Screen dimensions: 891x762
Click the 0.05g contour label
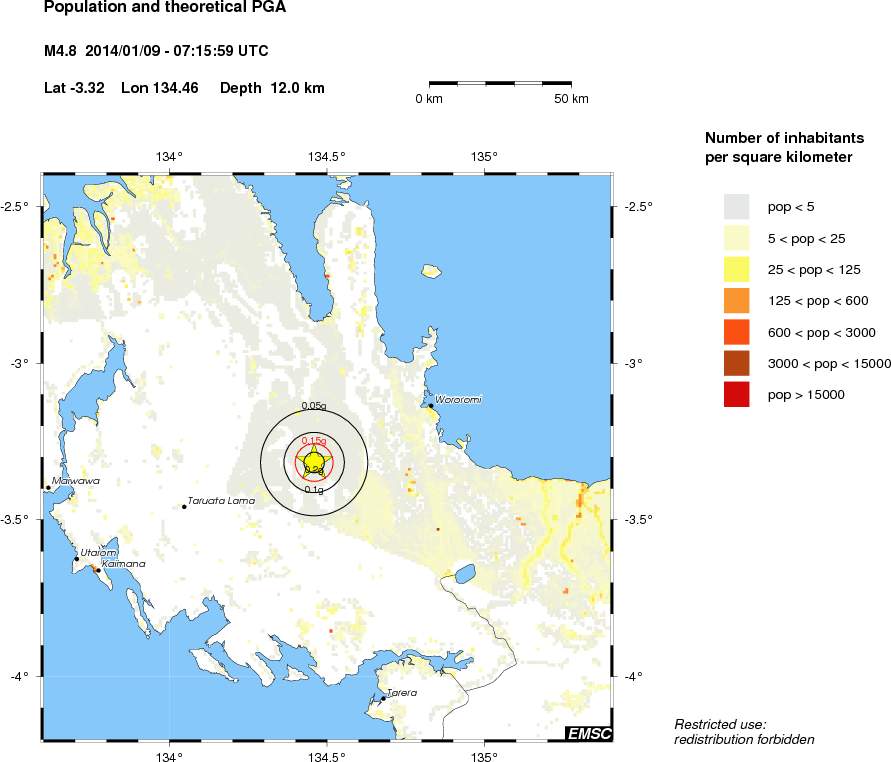[x=314, y=405]
